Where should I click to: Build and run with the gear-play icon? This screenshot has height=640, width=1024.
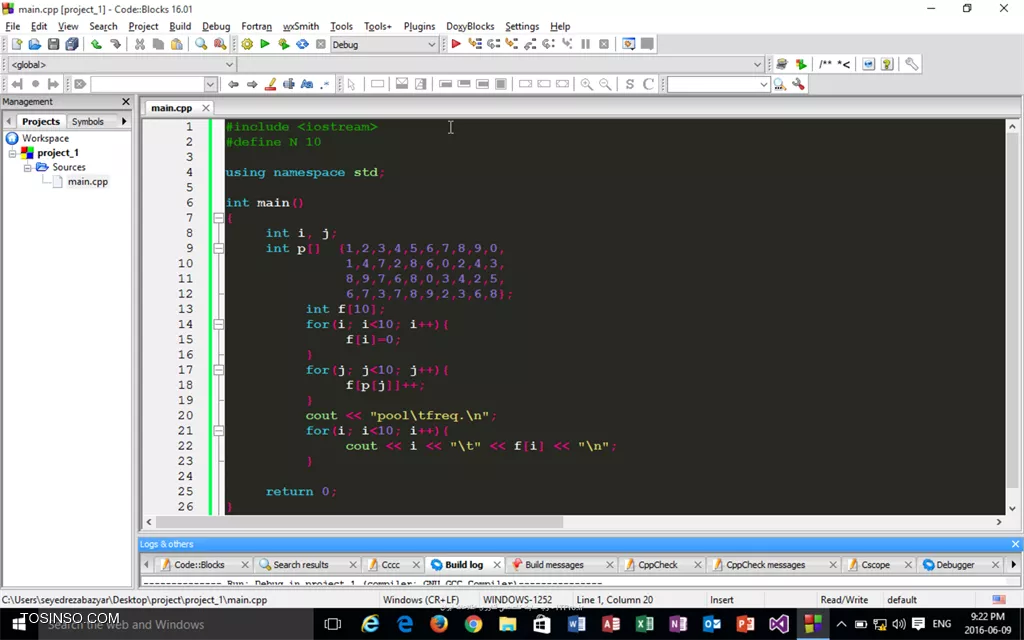coord(283,44)
